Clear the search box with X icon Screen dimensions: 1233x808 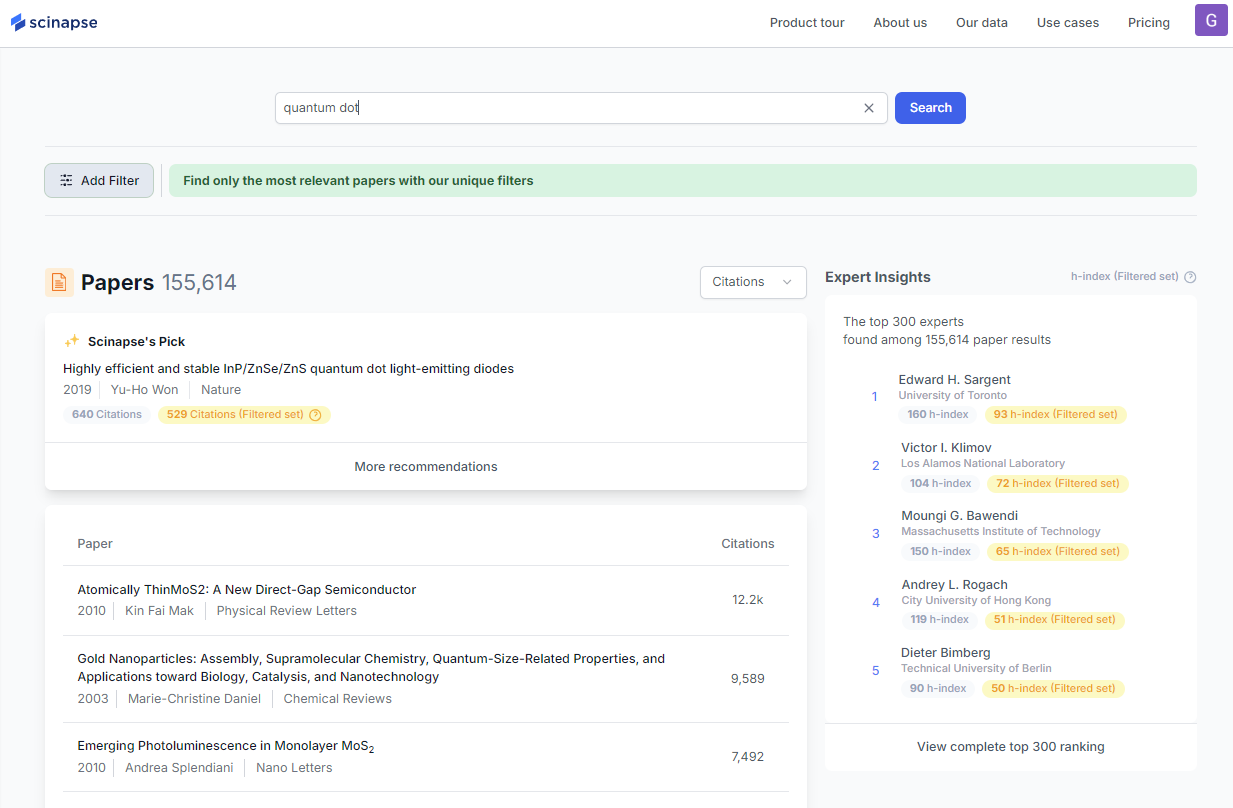pyautogui.click(x=869, y=108)
